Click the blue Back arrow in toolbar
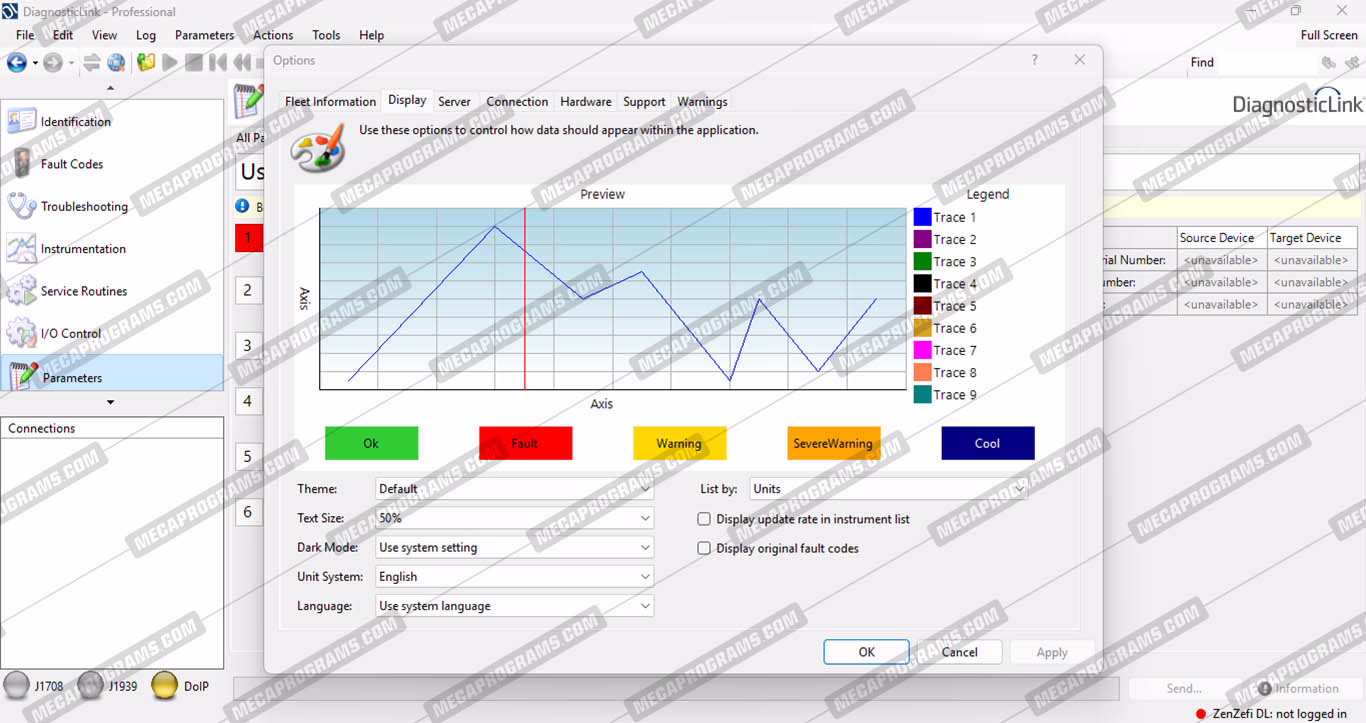This screenshot has width=1366, height=723. 17,63
